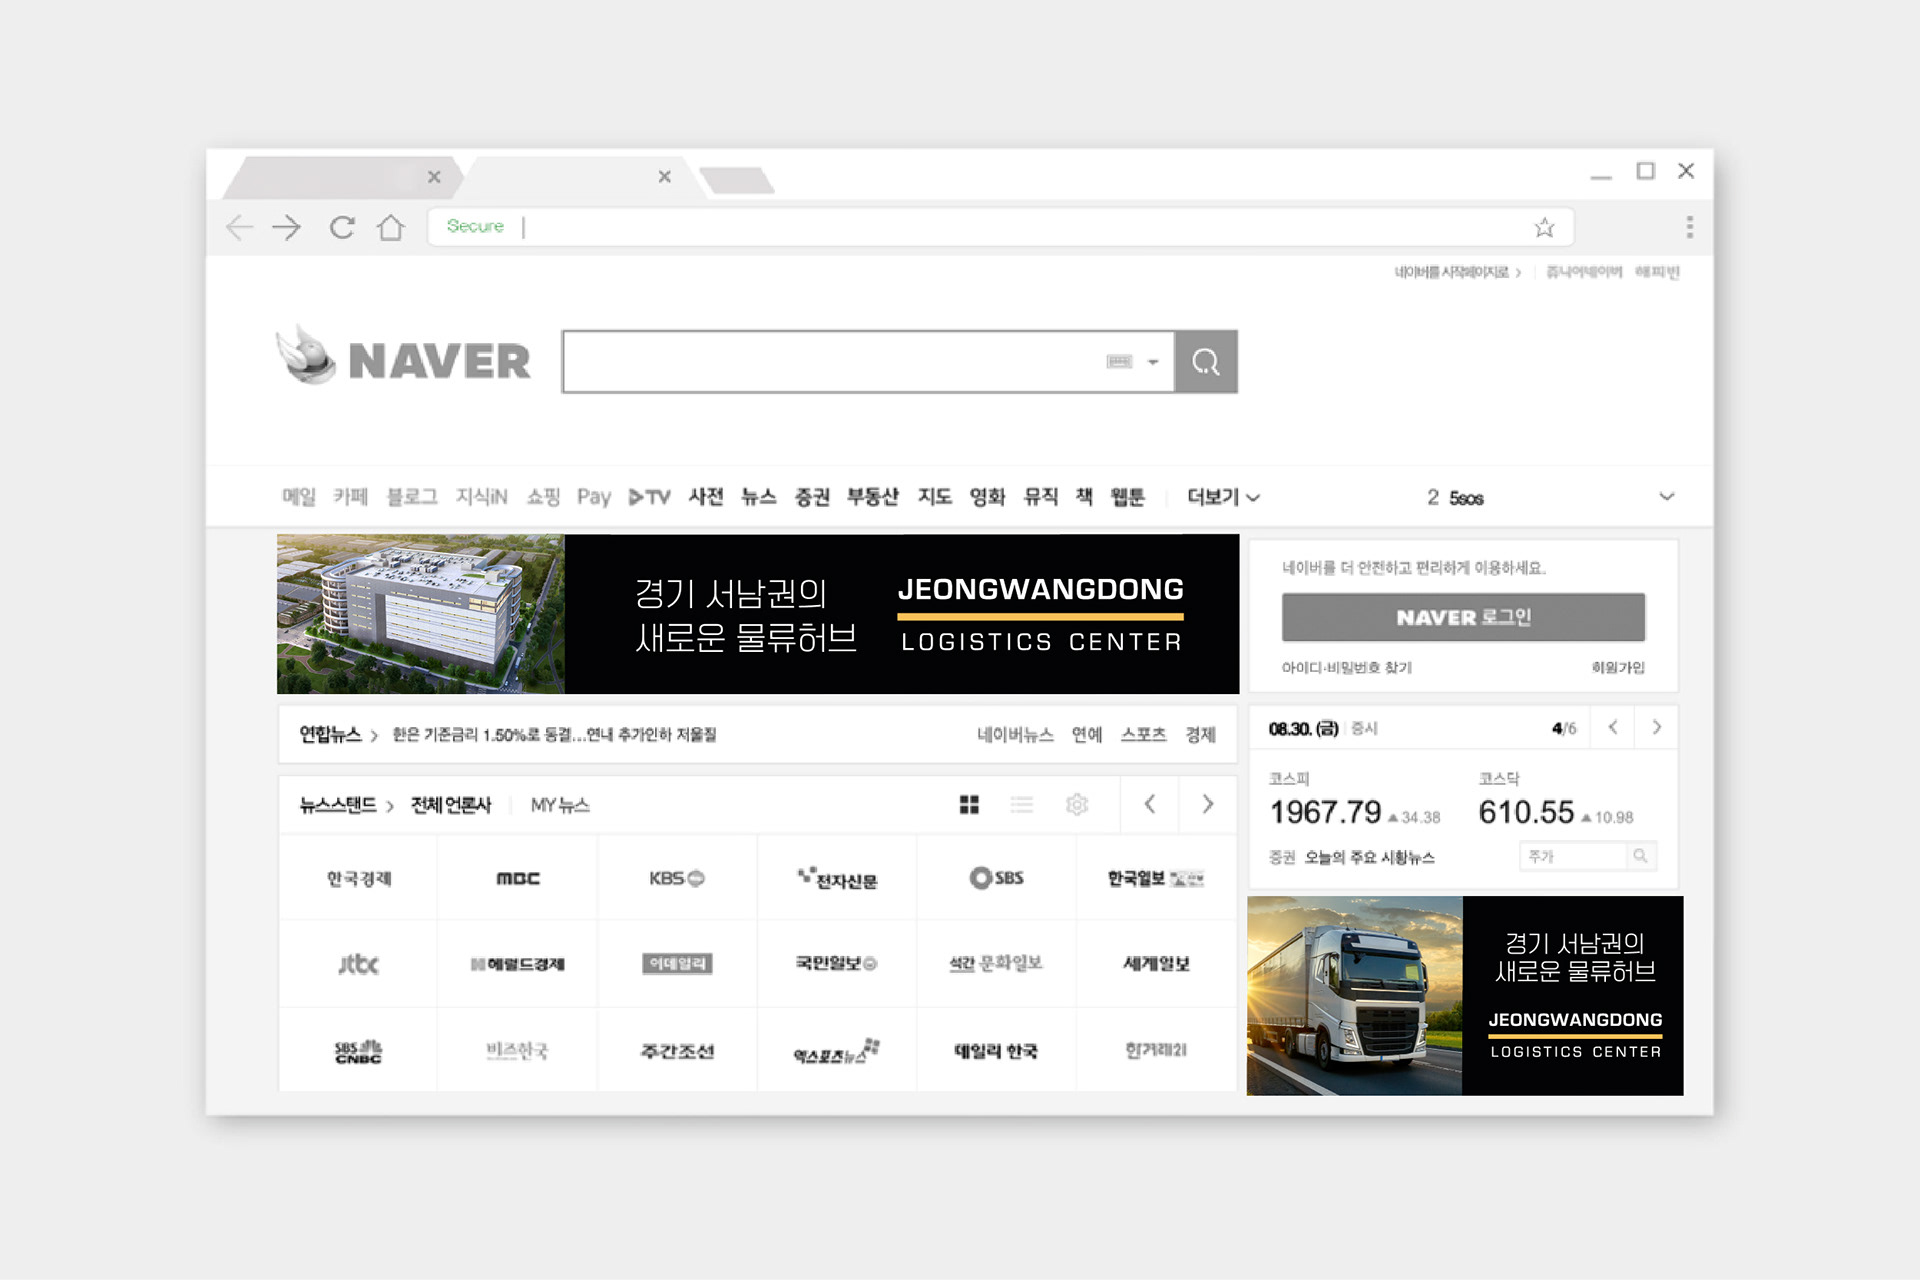
Task: Click the green search magnifier button
Action: tap(1206, 362)
